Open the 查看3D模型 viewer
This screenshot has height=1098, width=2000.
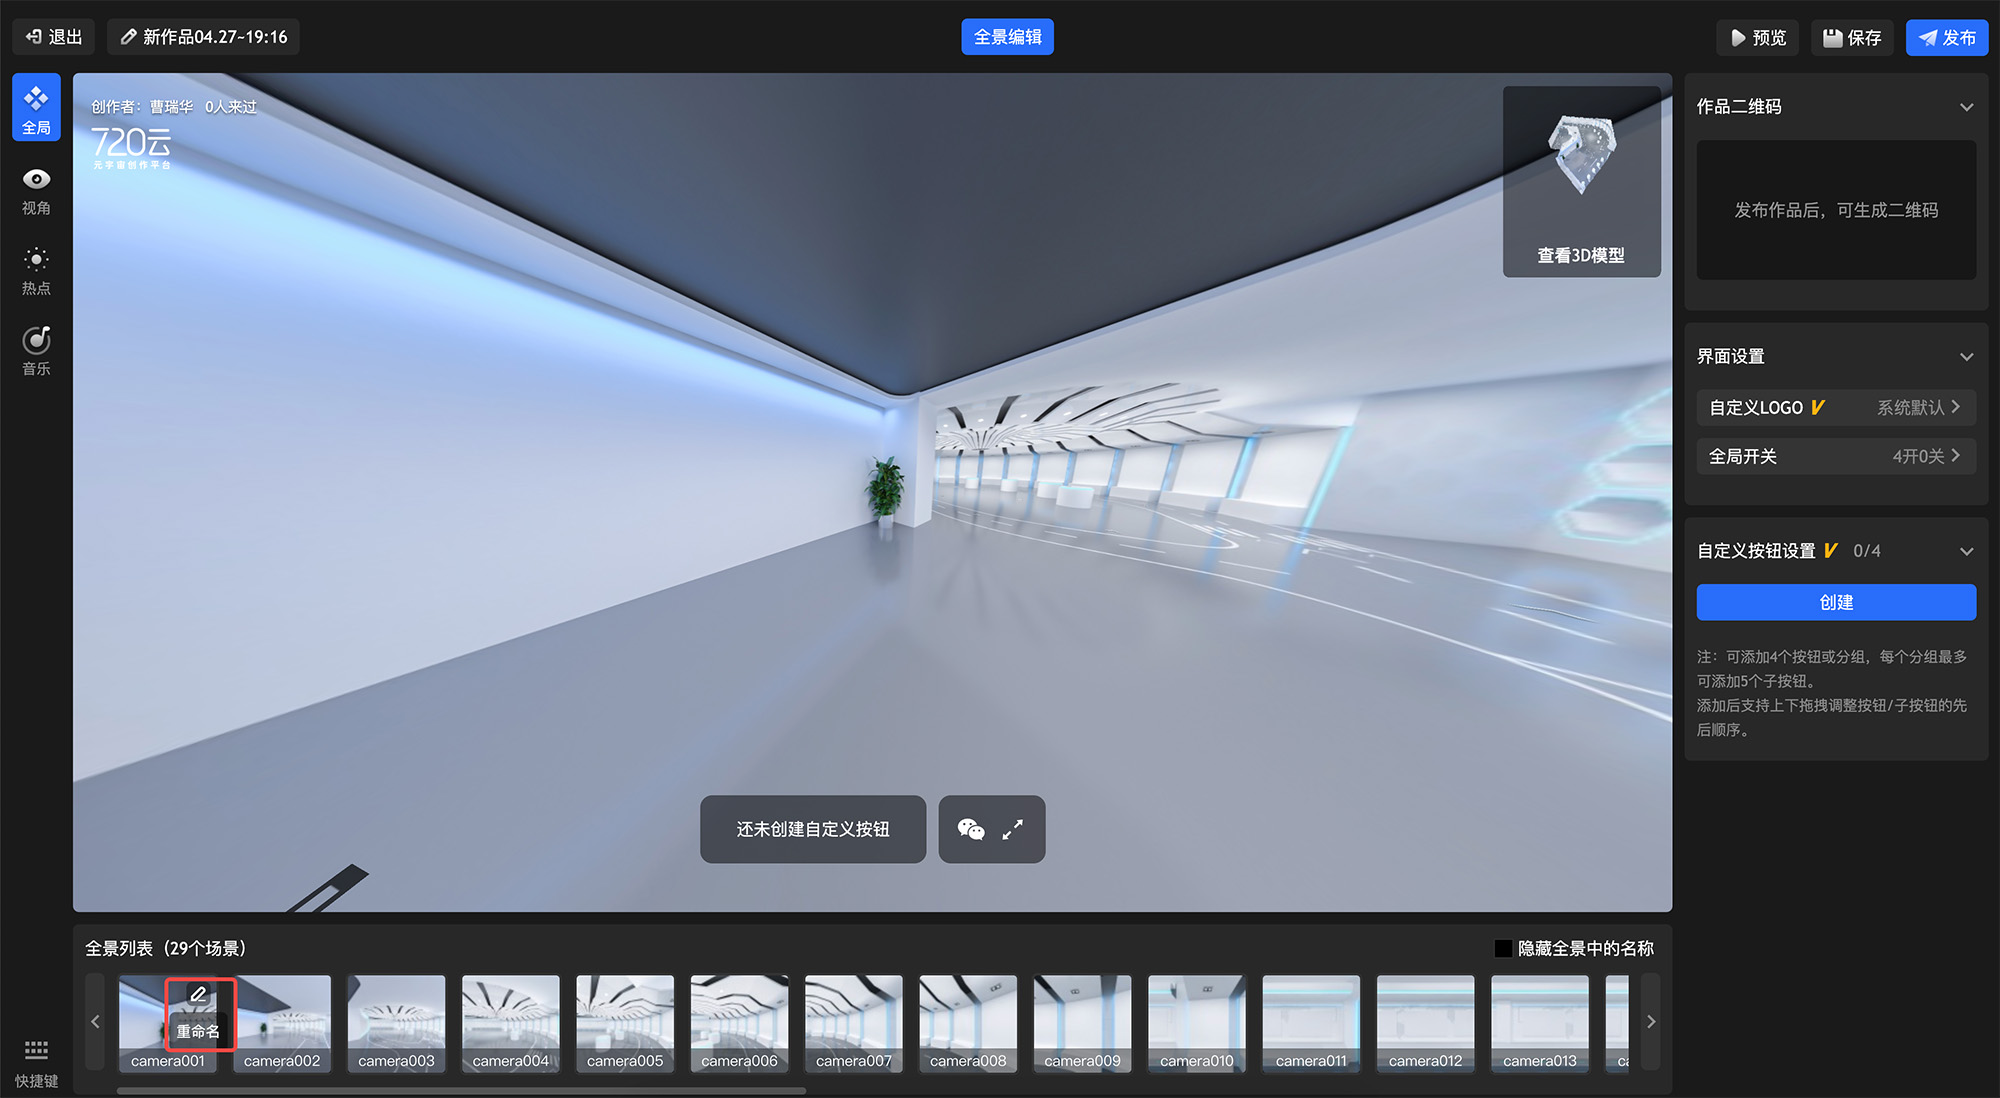pyautogui.click(x=1580, y=182)
